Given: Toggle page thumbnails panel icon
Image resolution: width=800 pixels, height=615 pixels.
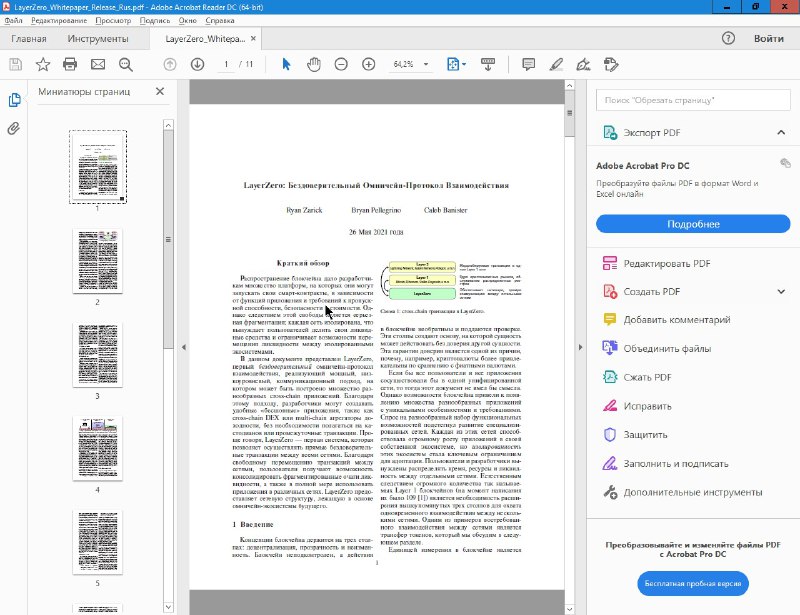Looking at the screenshot, I should [14, 100].
